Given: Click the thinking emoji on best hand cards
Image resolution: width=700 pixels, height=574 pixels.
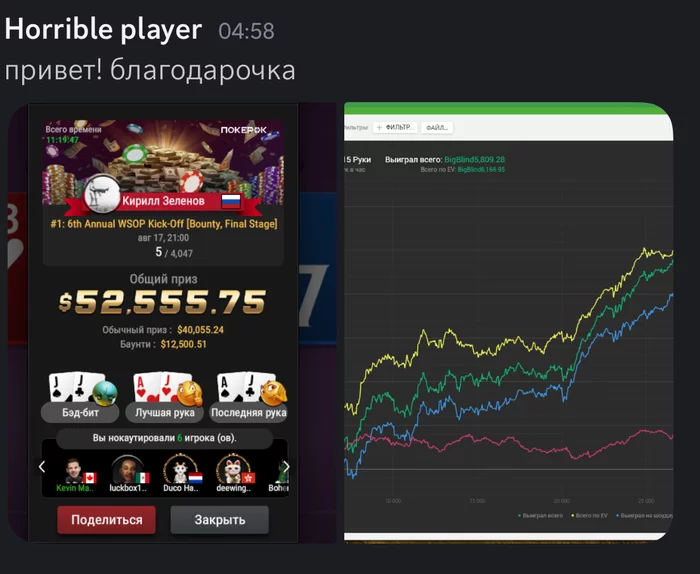Looking at the screenshot, I should 190,393.
